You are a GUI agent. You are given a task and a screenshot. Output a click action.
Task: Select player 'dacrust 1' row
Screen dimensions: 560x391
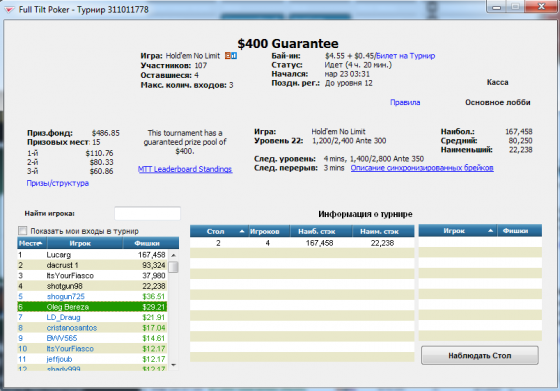tap(92, 265)
